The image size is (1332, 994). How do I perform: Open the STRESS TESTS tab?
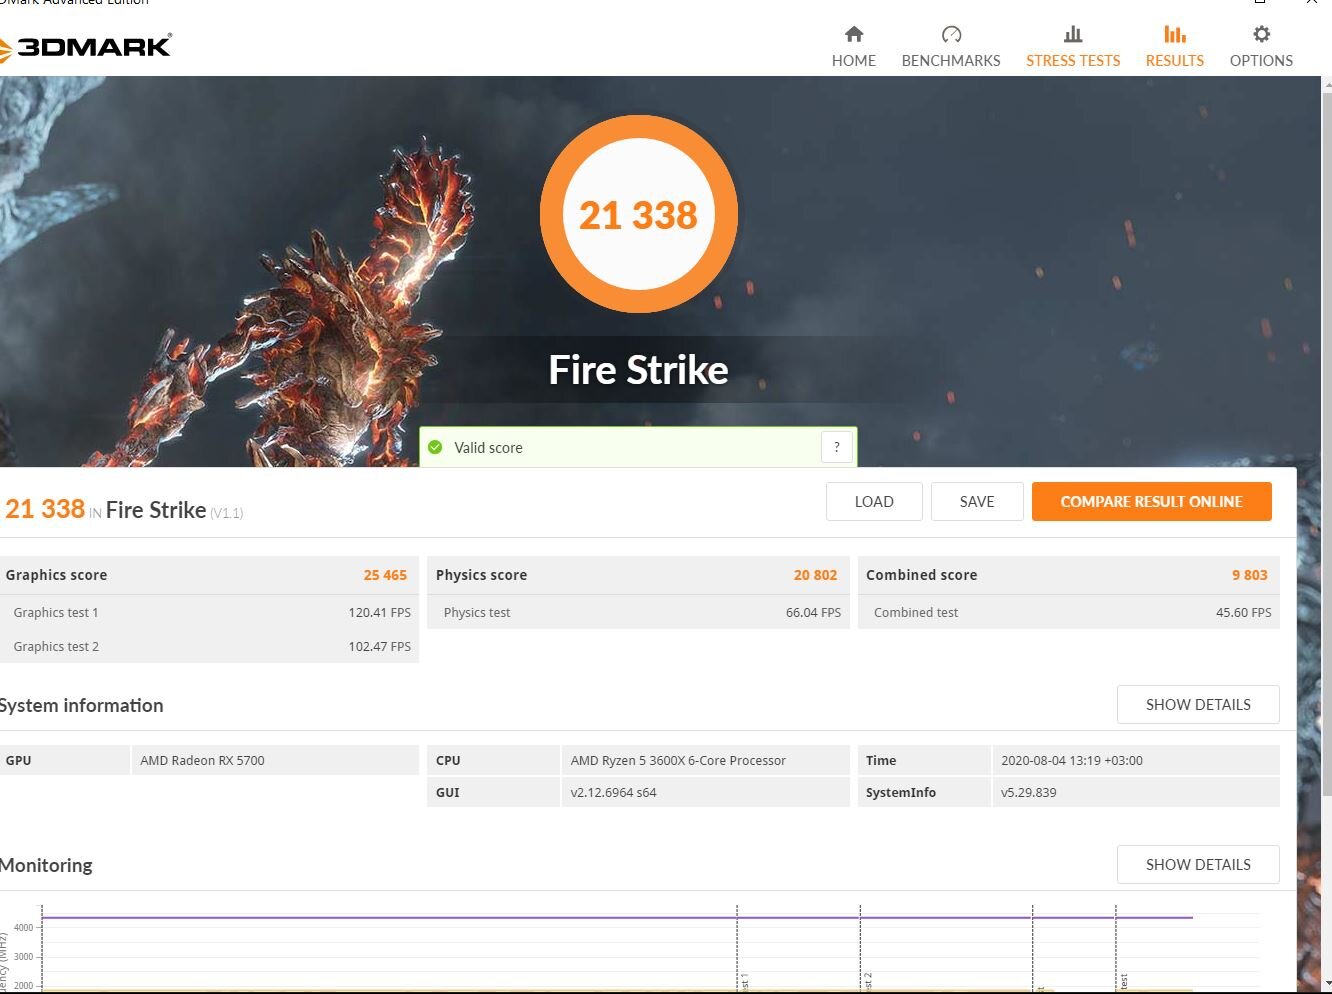point(1073,60)
